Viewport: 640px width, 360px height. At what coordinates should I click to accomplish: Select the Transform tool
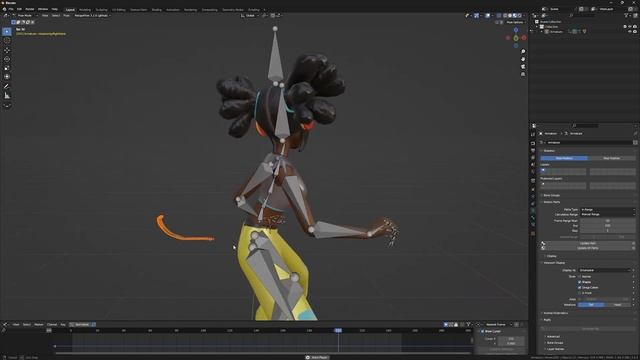pyautogui.click(x=7, y=77)
